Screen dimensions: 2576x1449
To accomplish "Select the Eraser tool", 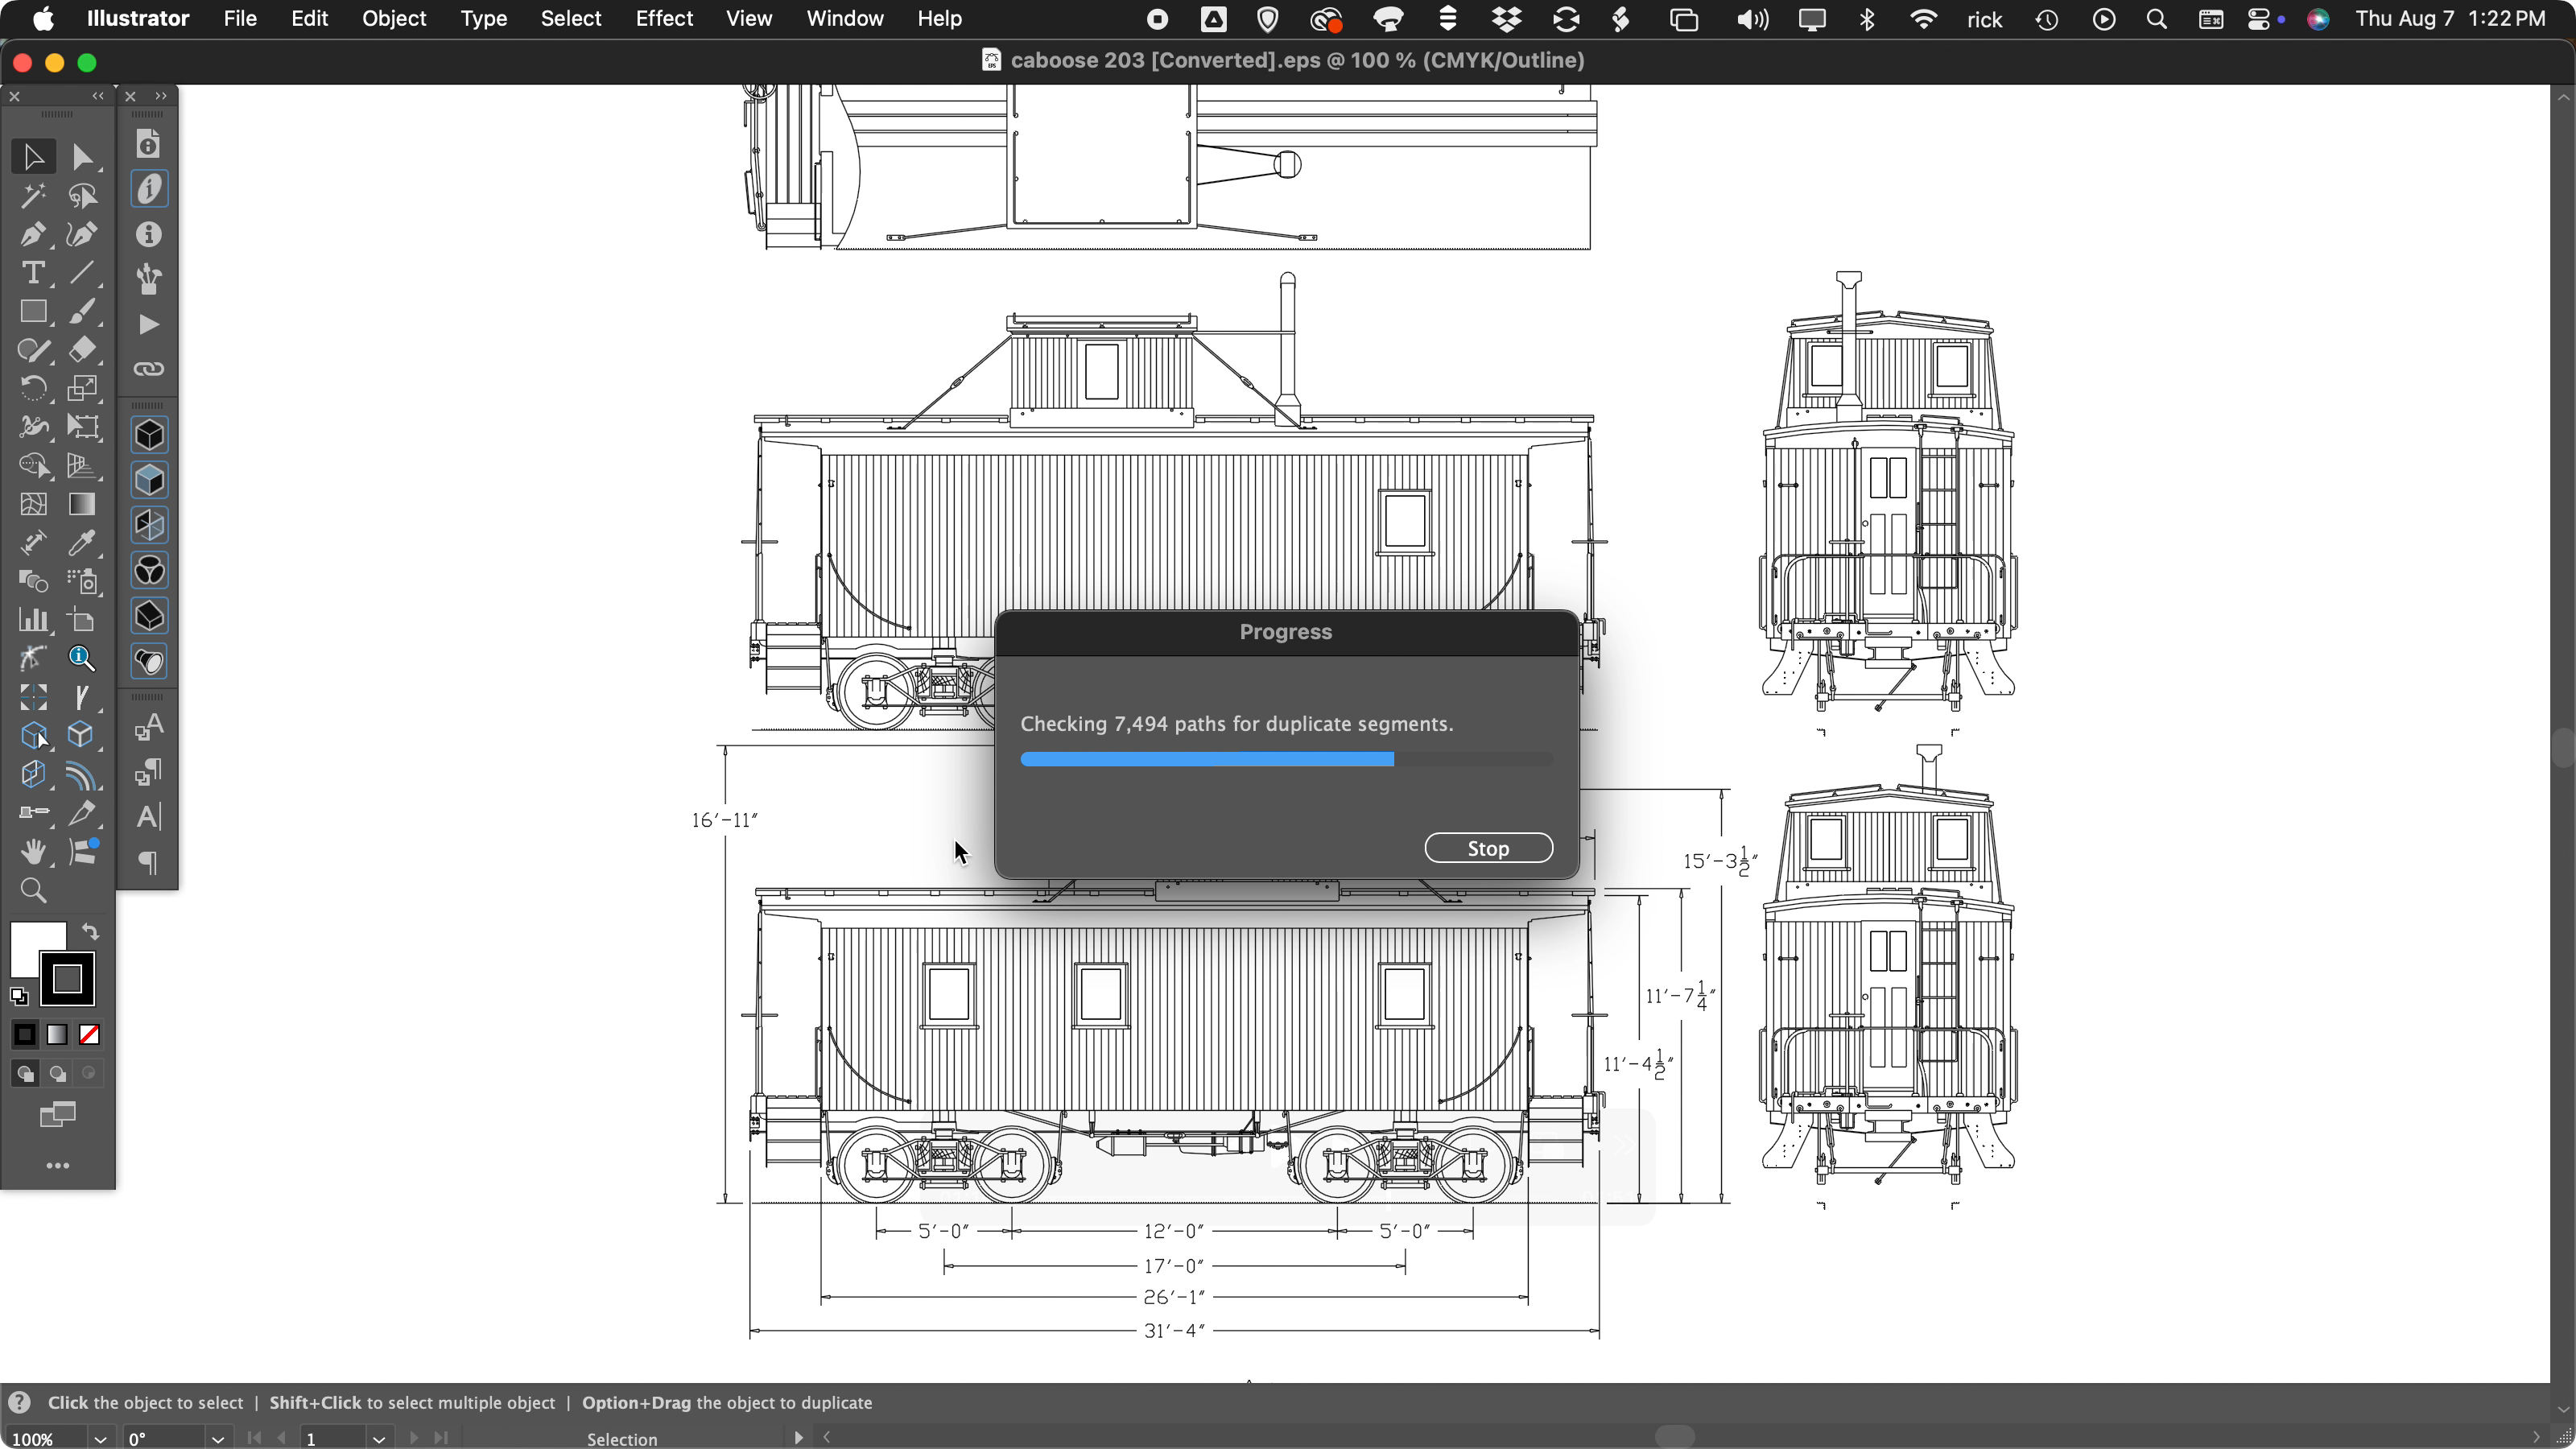I will pyautogui.click(x=82, y=350).
